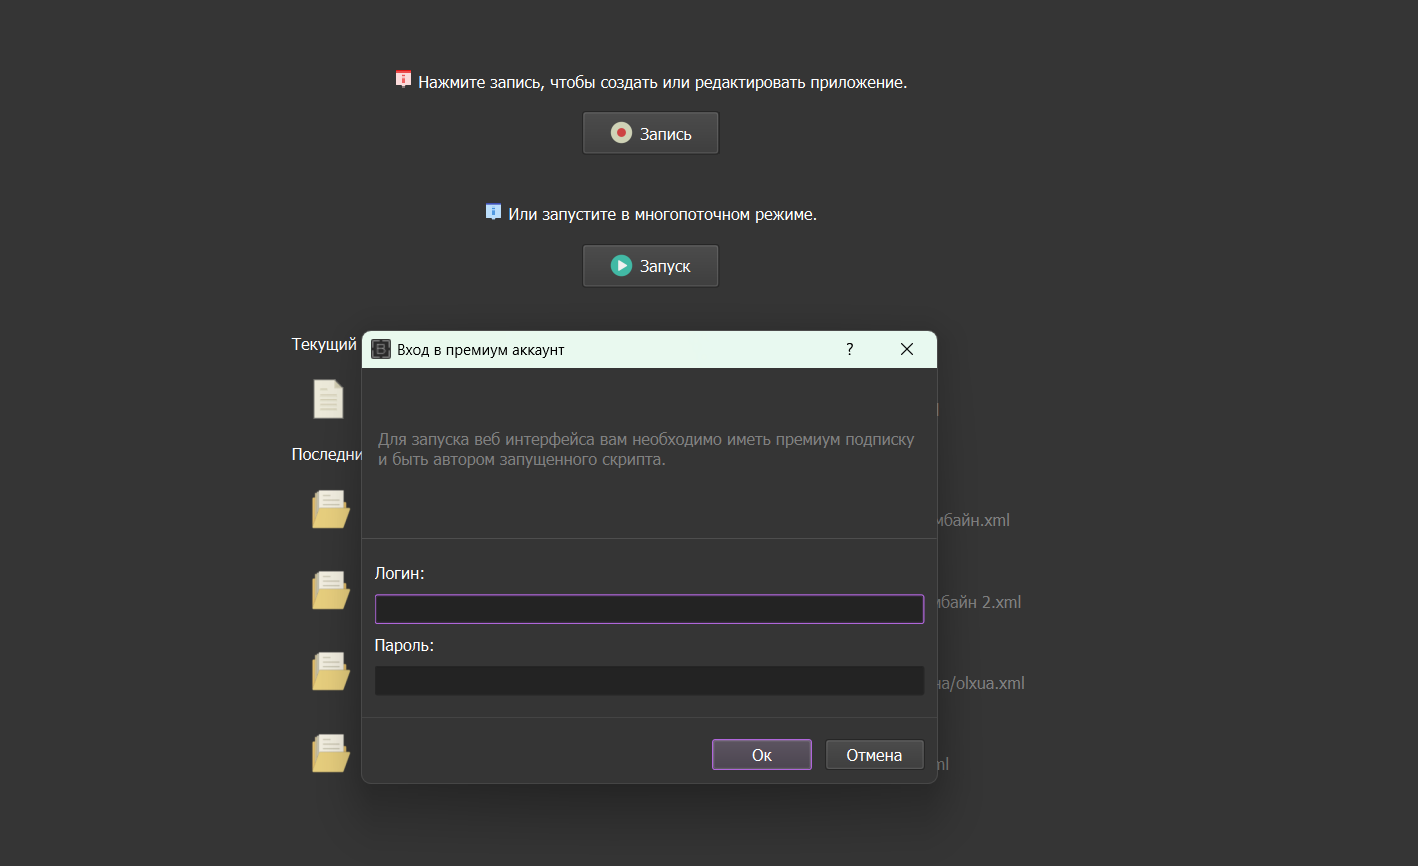Click the help question mark in dialog
Image resolution: width=1418 pixels, height=866 pixels.
[849, 349]
